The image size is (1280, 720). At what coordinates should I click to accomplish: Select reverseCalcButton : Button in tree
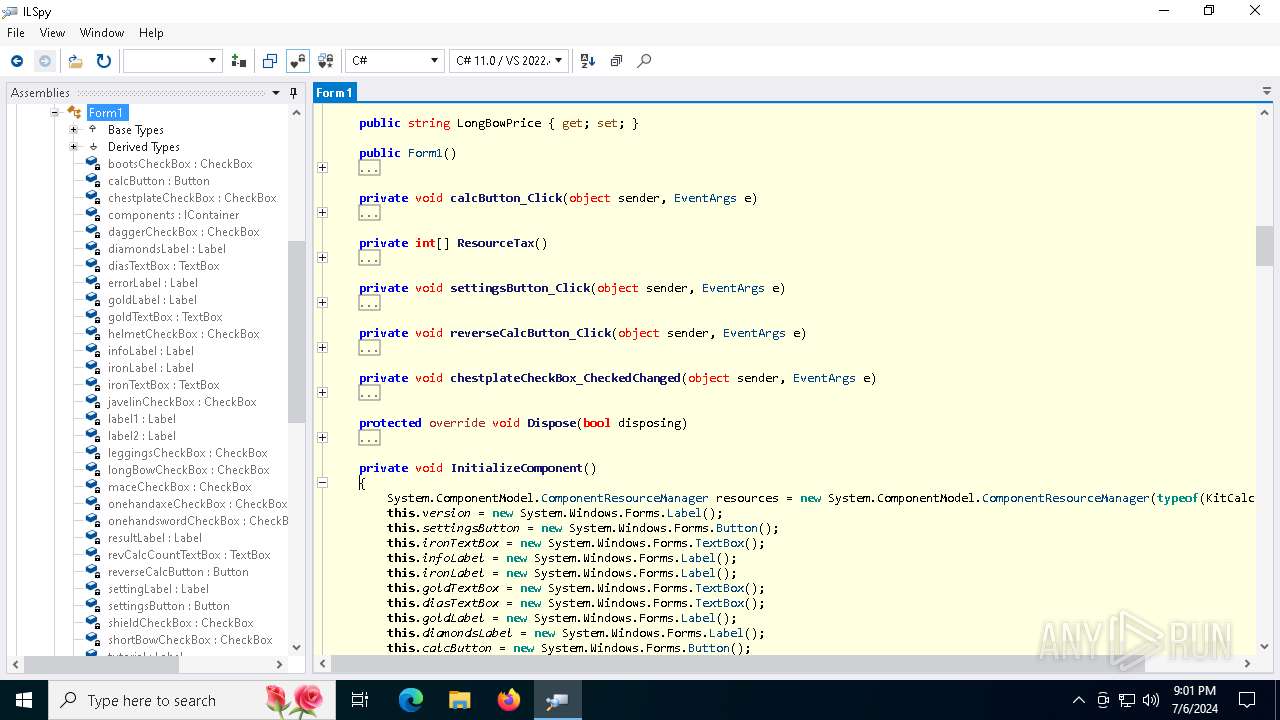(178, 572)
